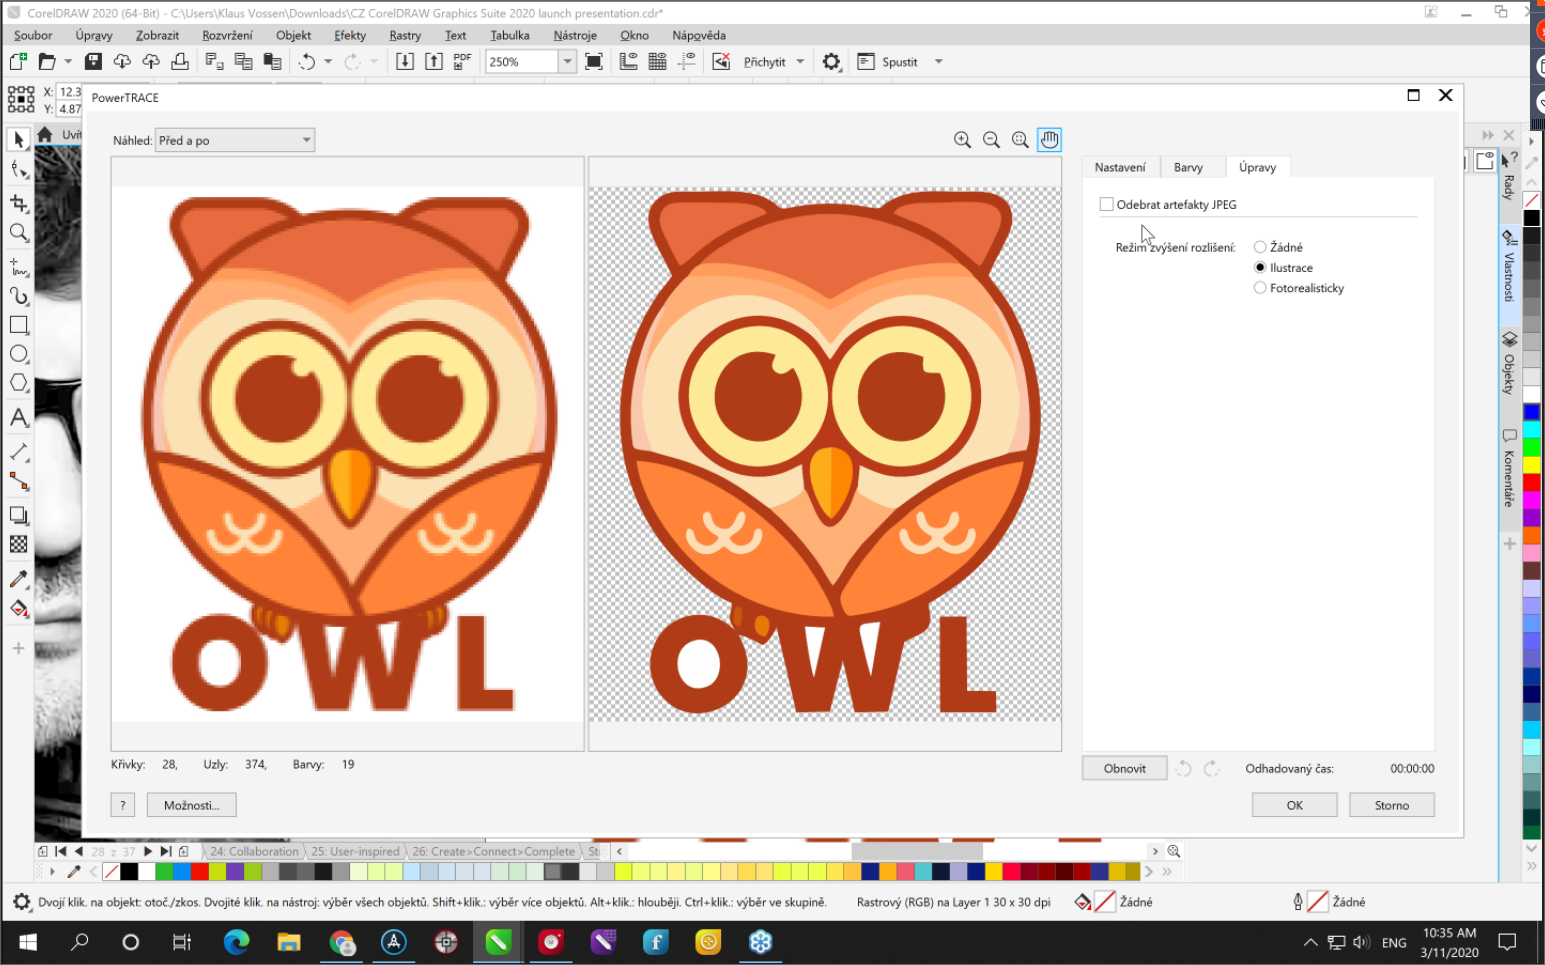Select the Text tool in the toolbox

(x=19, y=418)
